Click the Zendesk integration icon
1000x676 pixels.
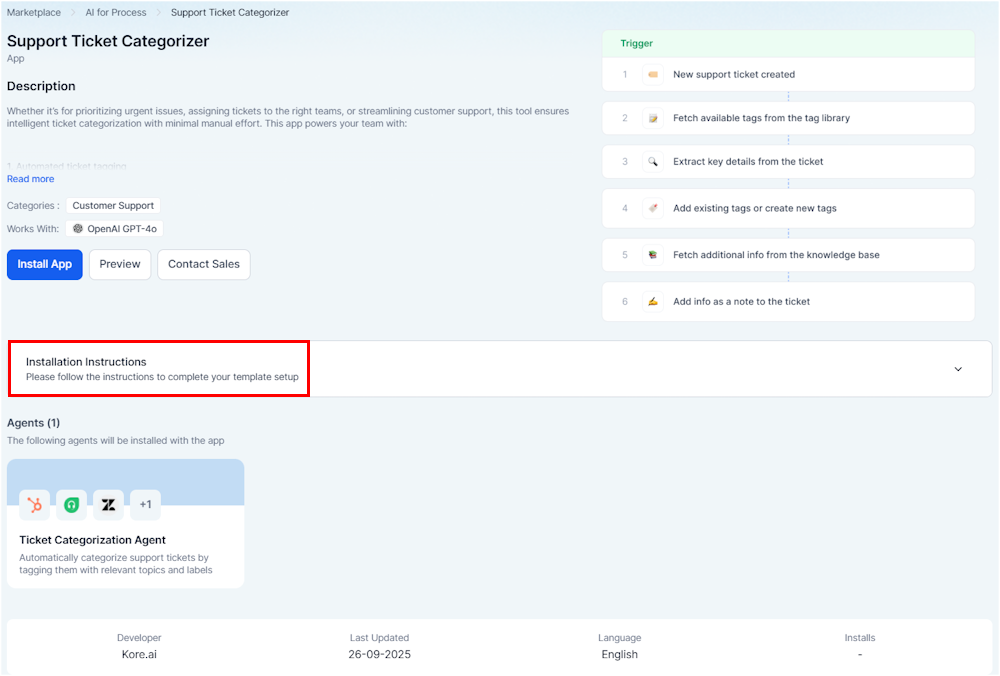tap(108, 505)
